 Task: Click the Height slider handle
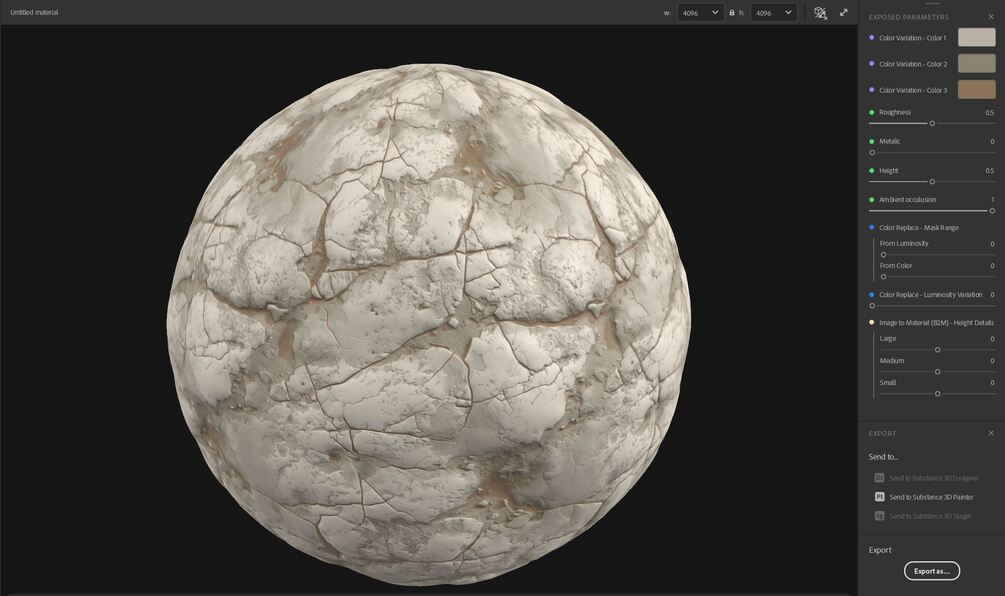932,181
